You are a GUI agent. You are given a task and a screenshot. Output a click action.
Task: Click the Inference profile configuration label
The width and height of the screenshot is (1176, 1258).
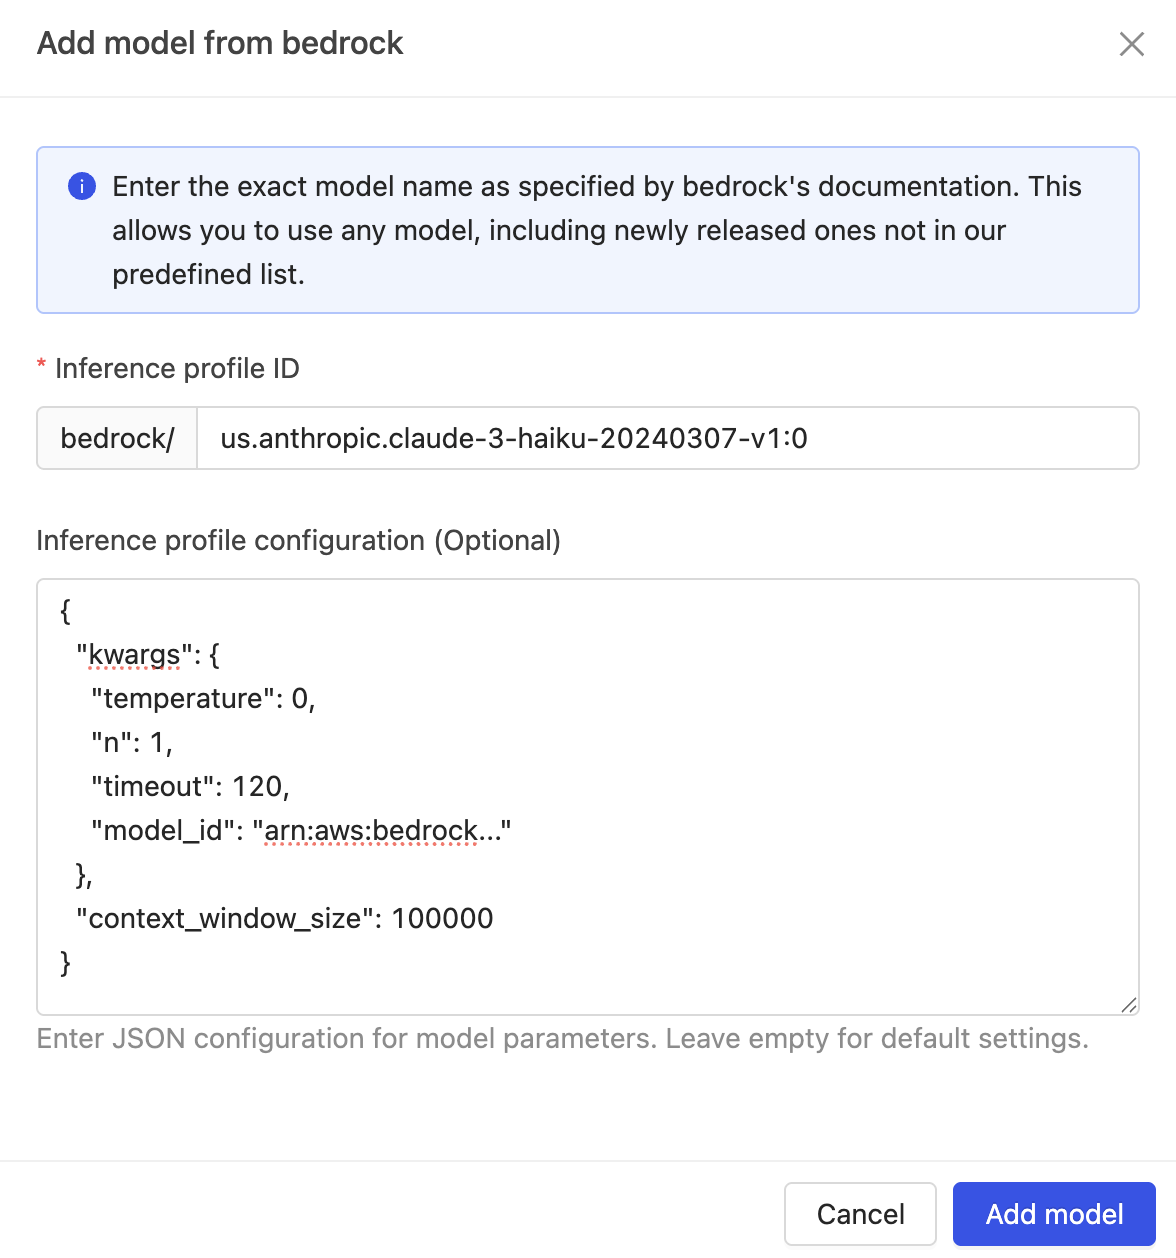click(299, 540)
